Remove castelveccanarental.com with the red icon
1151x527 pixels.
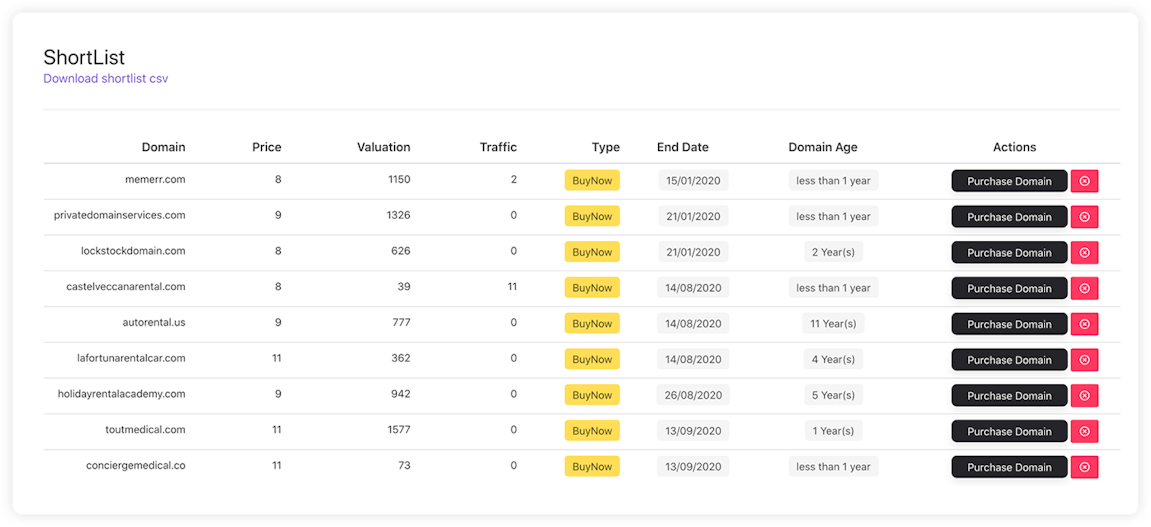point(1084,288)
